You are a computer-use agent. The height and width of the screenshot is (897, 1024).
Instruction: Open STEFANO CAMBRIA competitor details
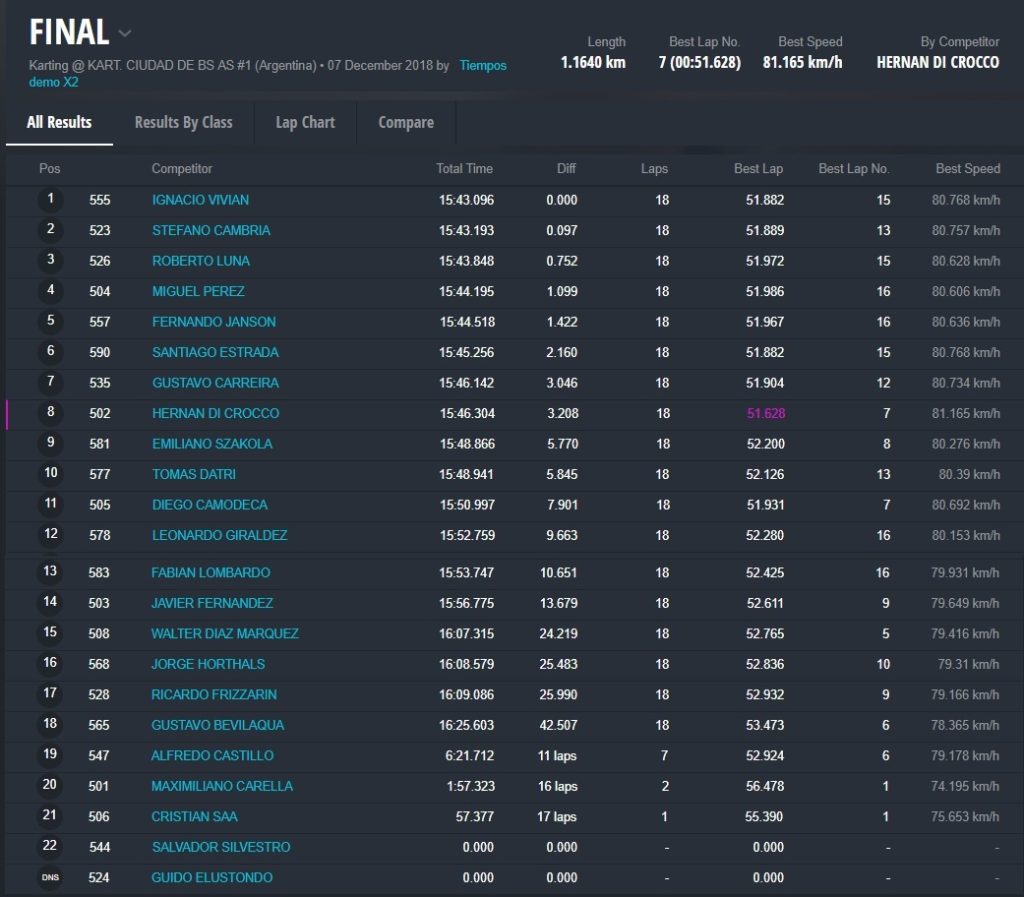point(211,230)
